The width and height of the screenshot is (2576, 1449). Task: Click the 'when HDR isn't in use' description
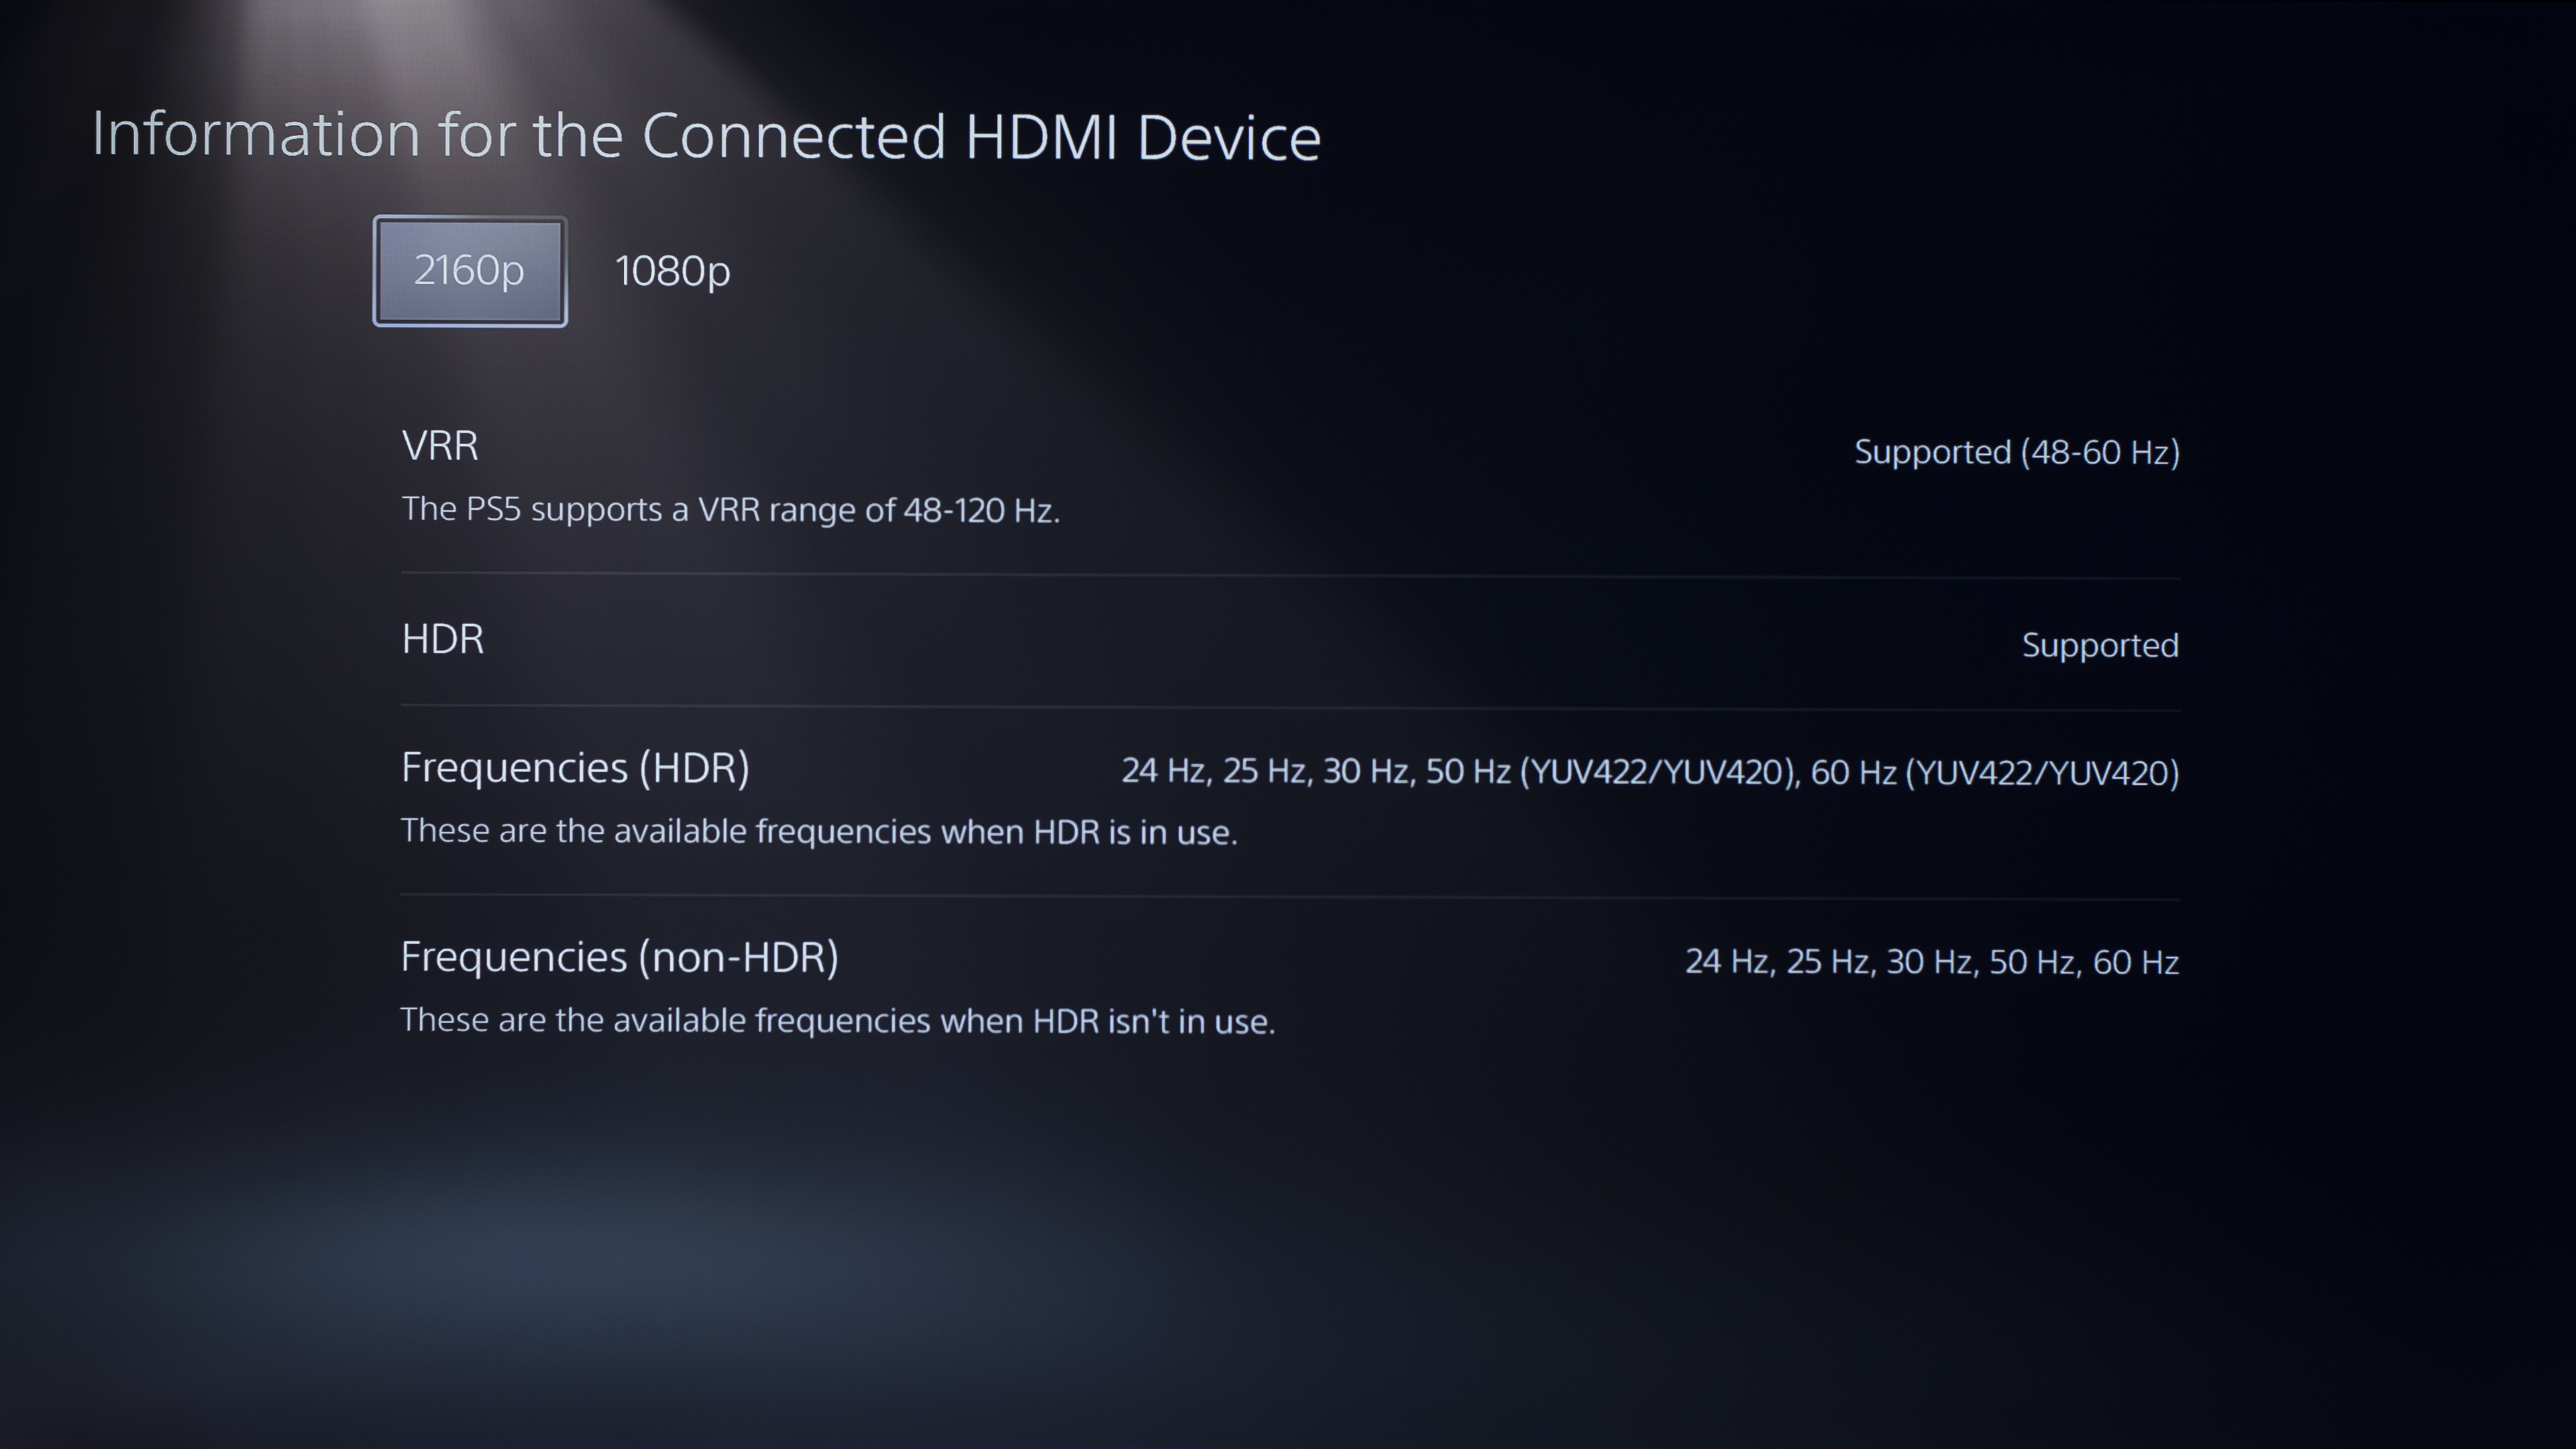point(838,1021)
